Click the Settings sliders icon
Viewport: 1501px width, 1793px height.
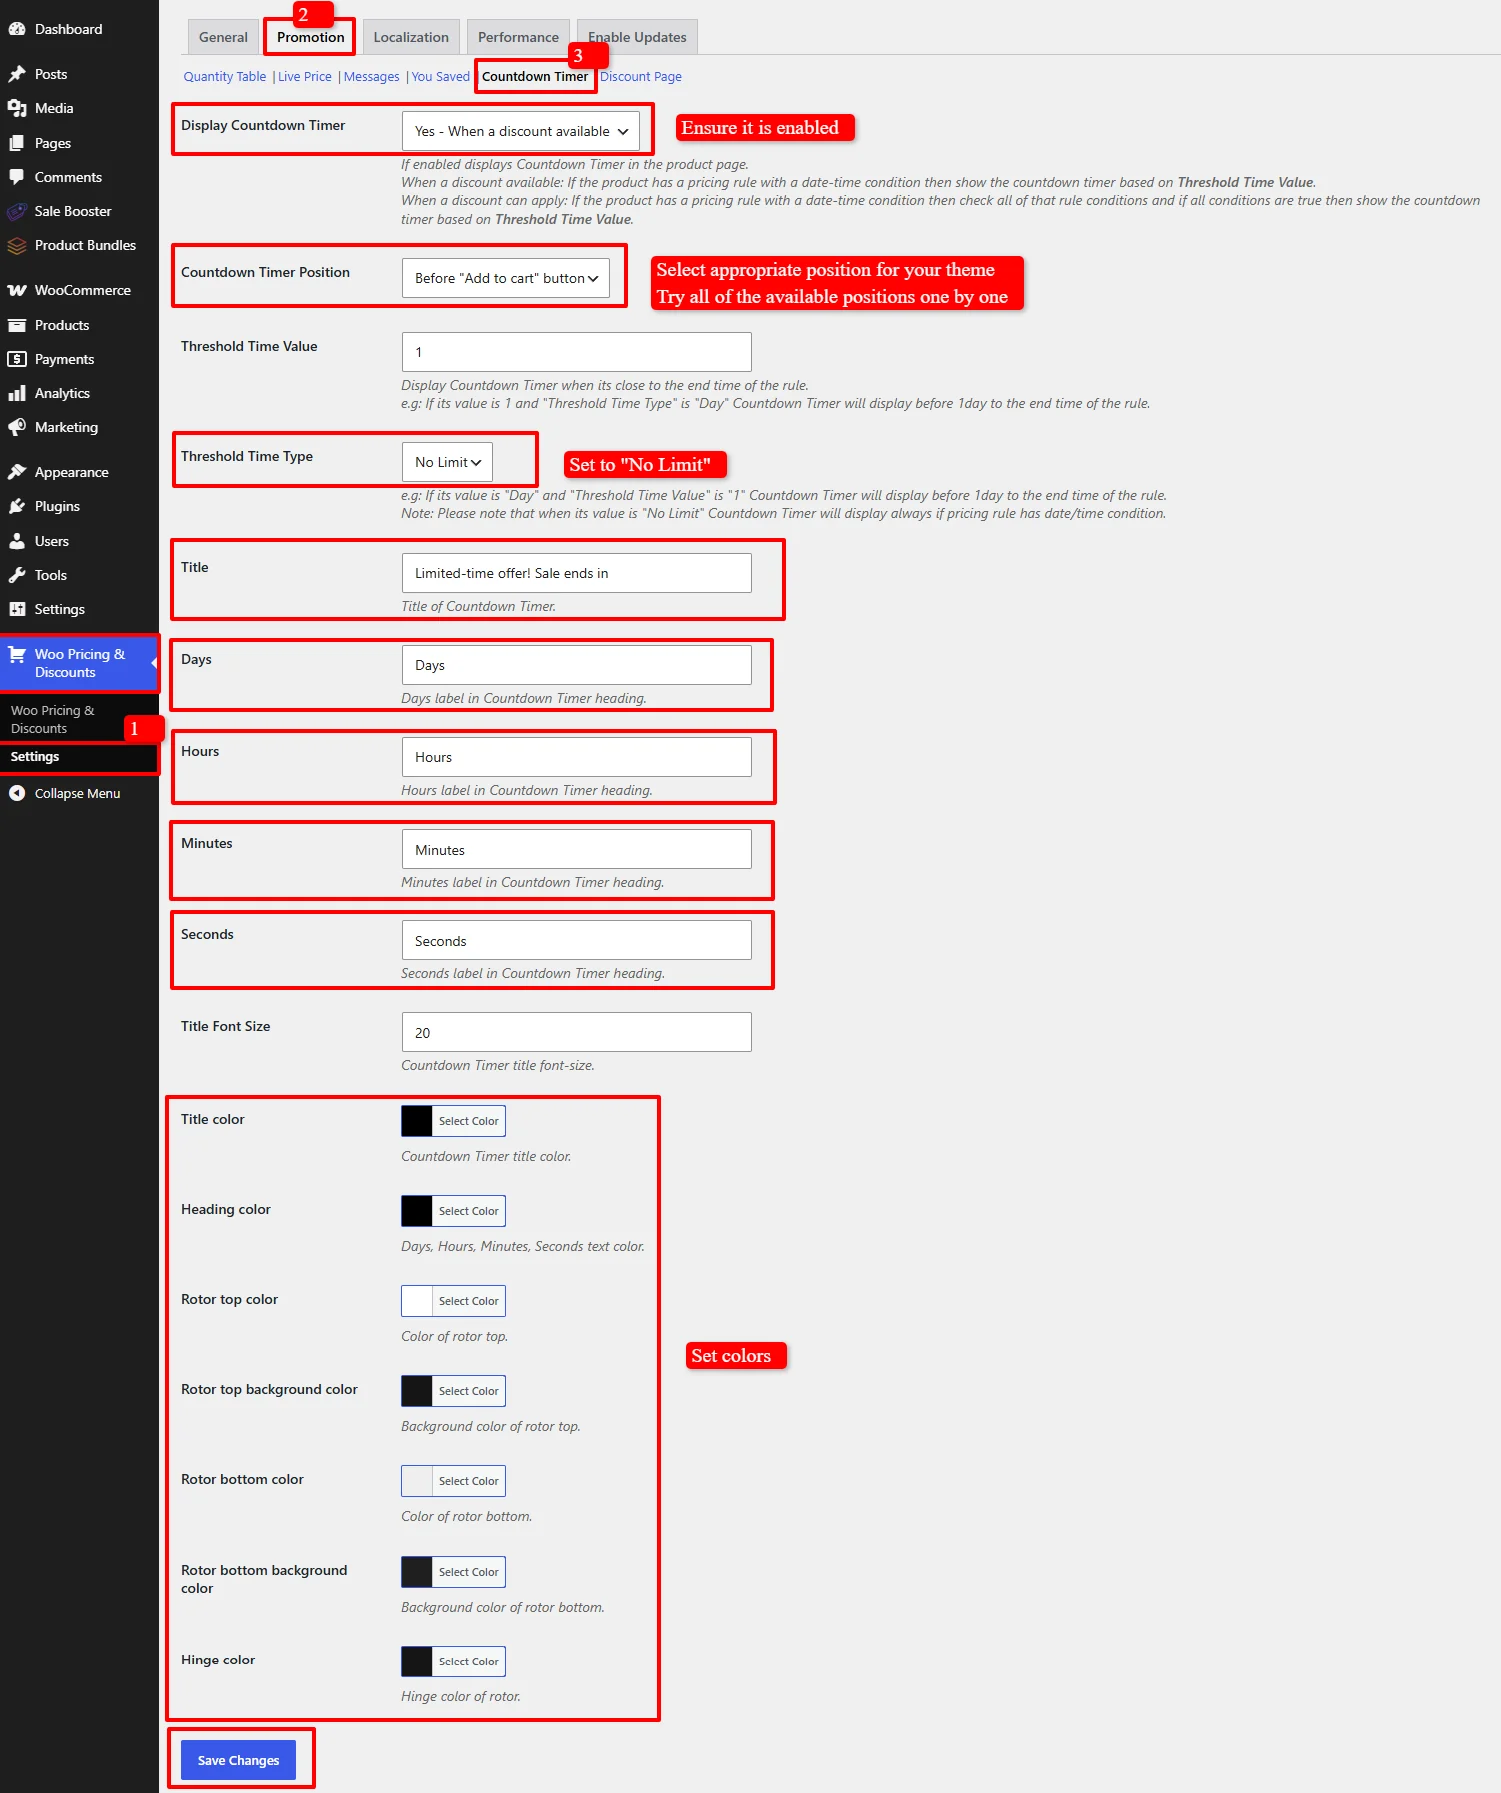pyautogui.click(x=17, y=609)
